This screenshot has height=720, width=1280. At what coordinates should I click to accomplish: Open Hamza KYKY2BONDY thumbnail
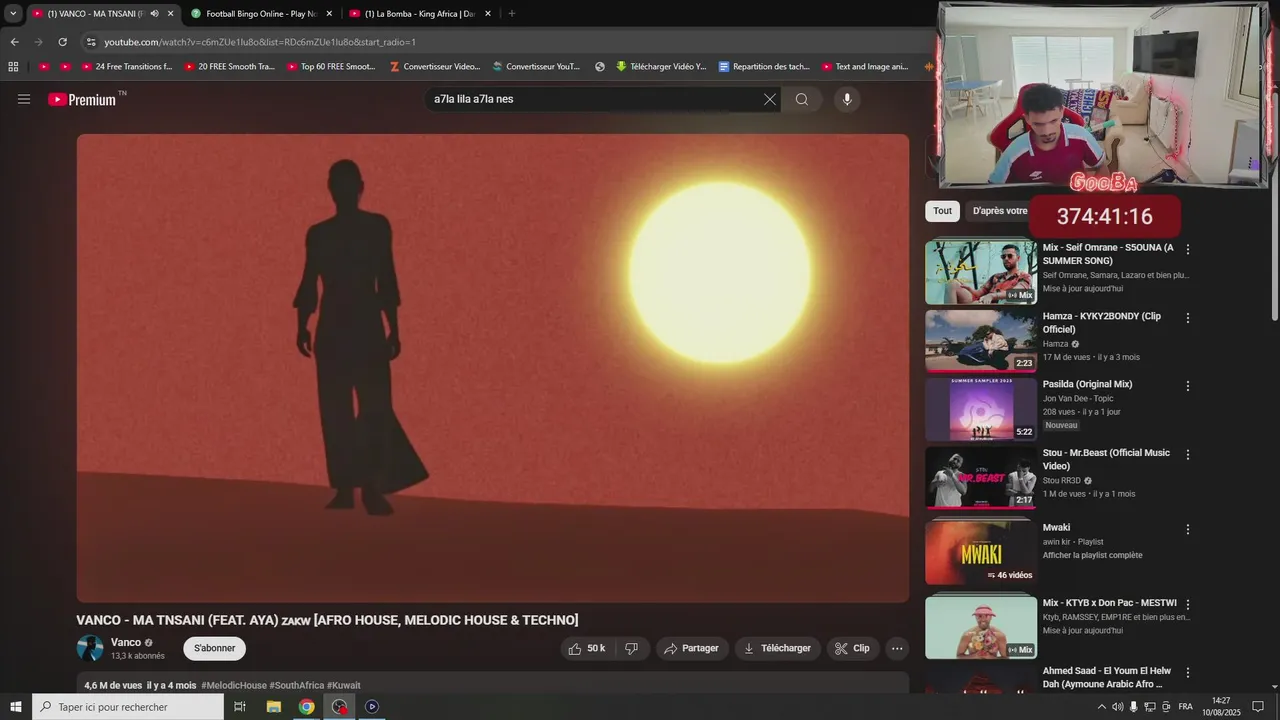click(x=981, y=340)
